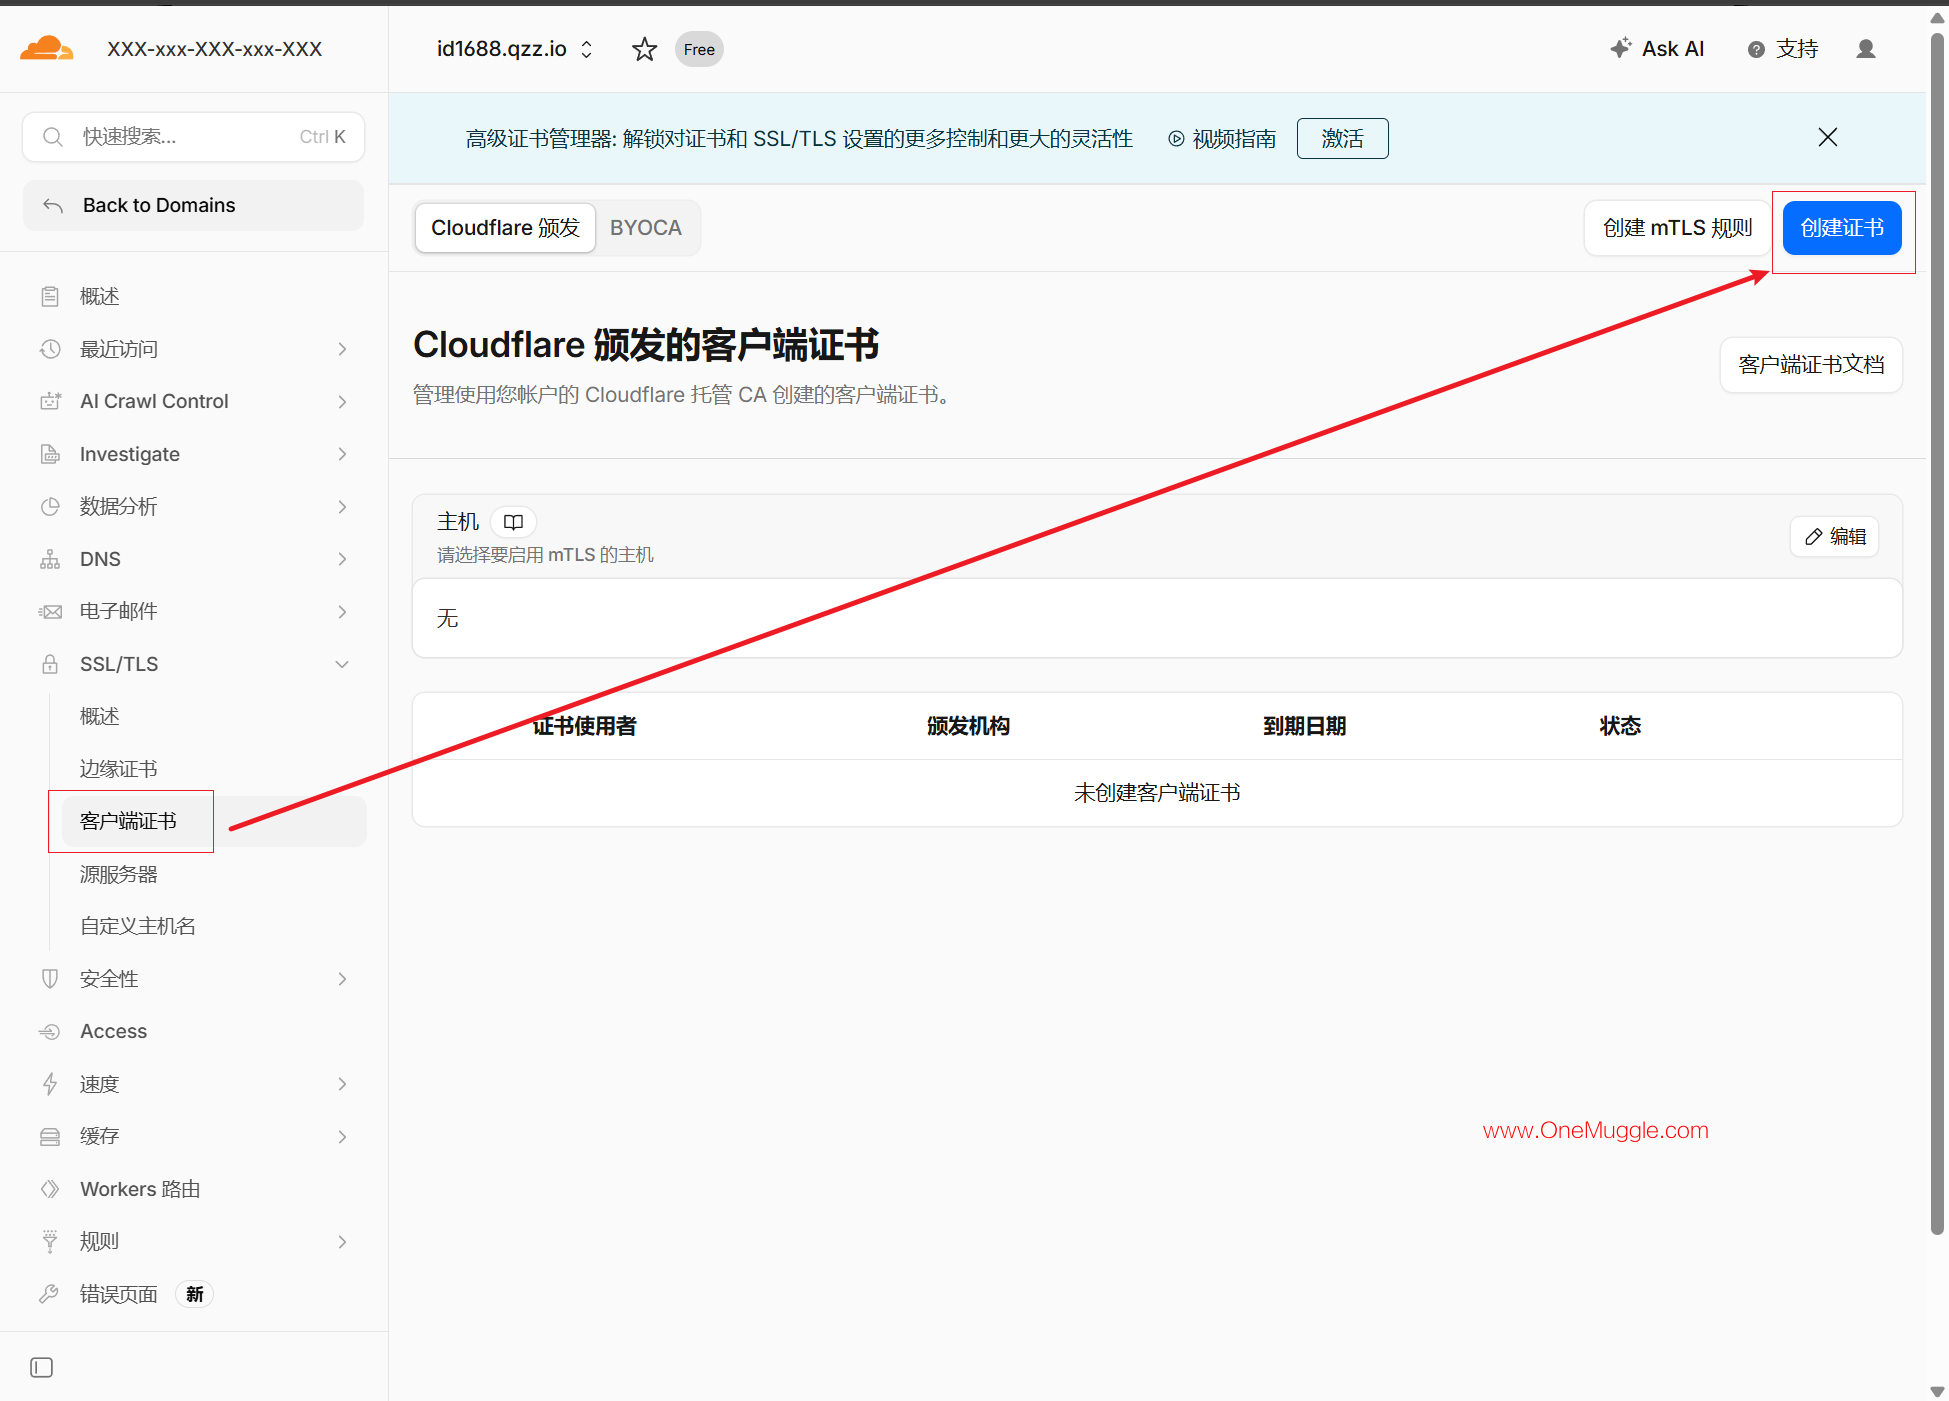Click the 证书使用者 column header
The height and width of the screenshot is (1401, 1949).
(584, 726)
